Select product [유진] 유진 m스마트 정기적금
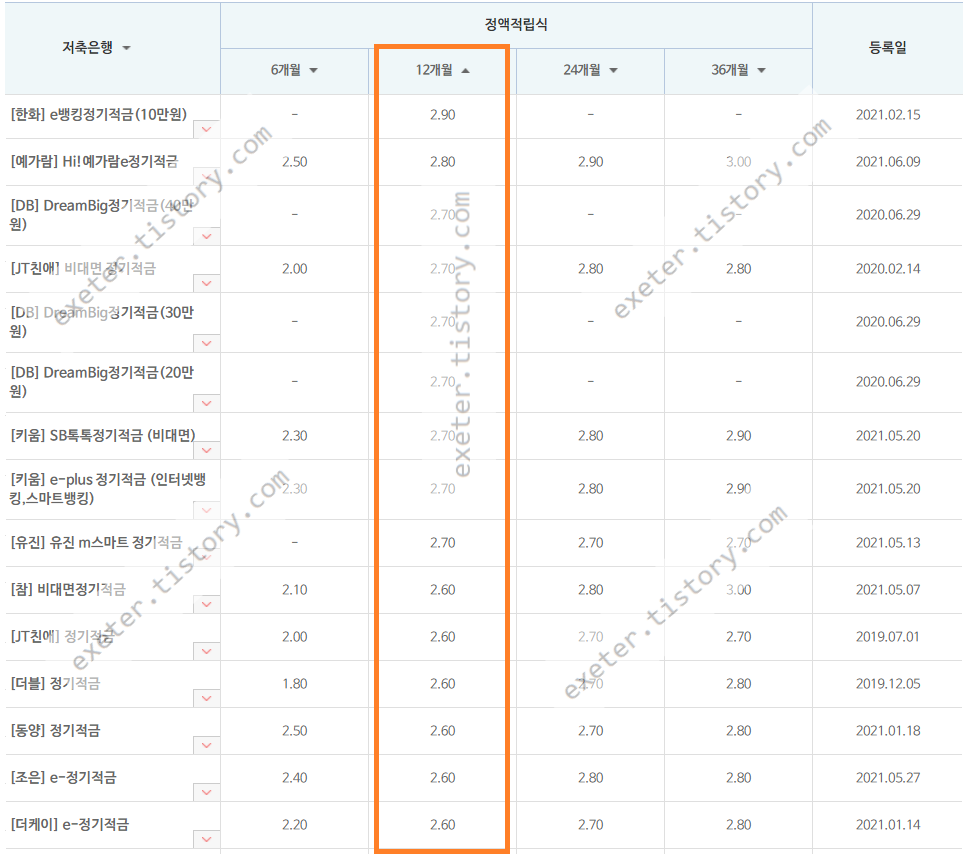965x857 pixels. [97, 543]
